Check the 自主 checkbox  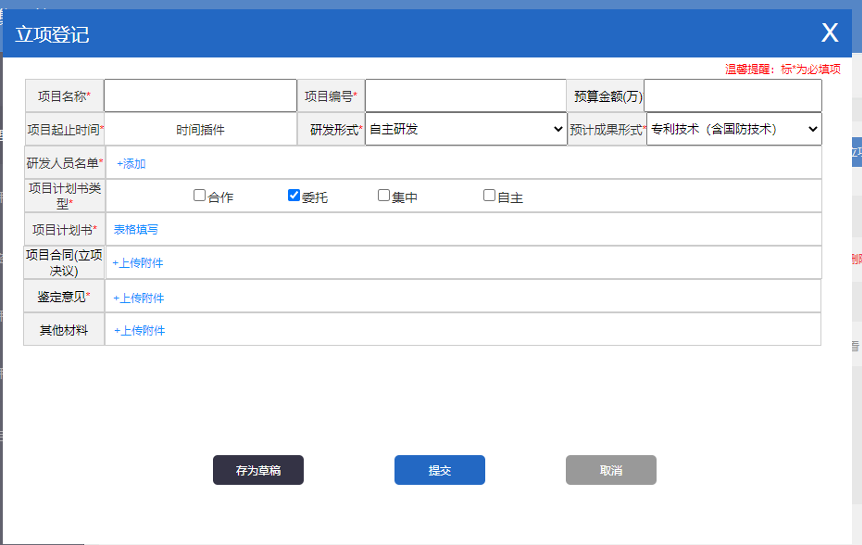click(x=489, y=196)
